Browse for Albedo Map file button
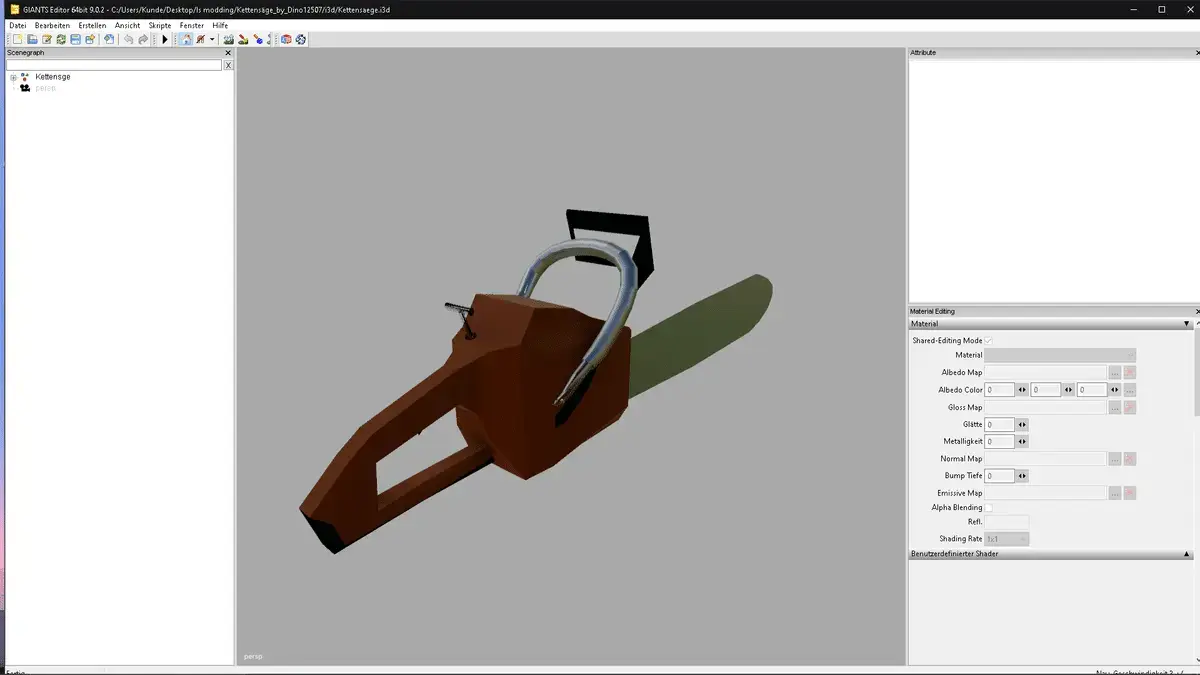1200x675 pixels. click(1114, 373)
